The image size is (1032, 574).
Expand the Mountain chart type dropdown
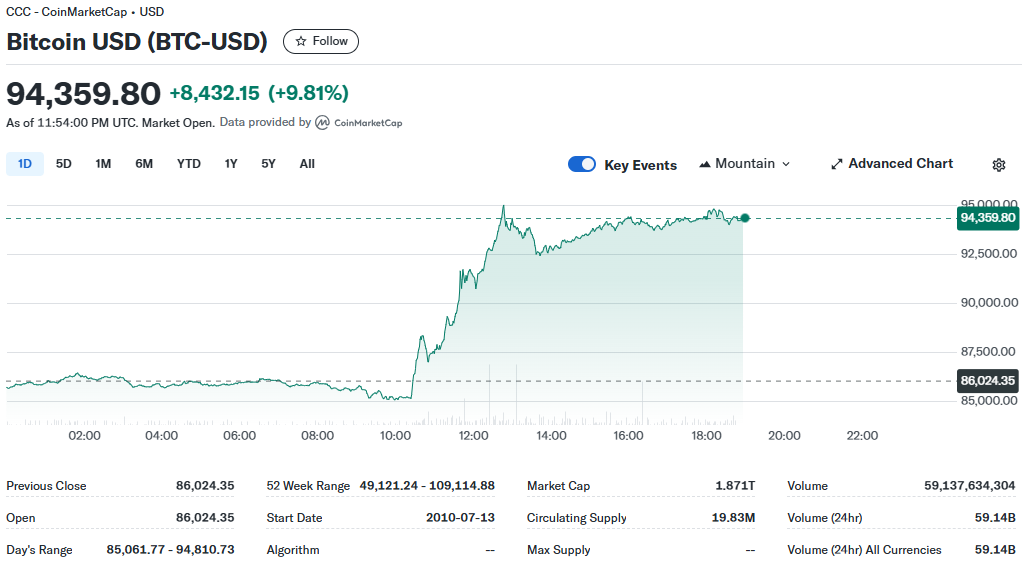[744, 164]
